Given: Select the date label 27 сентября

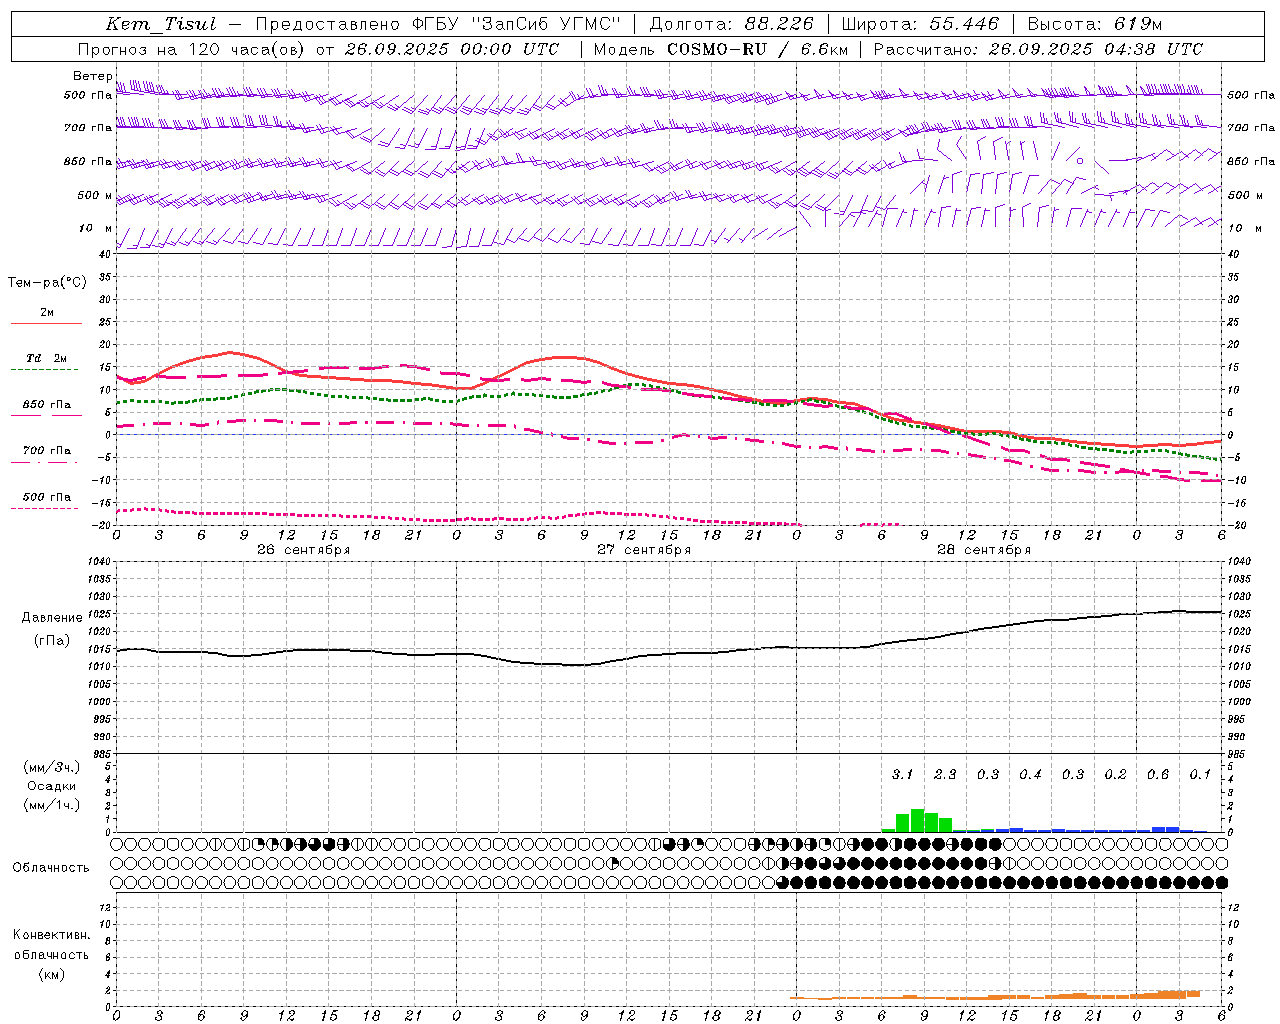Looking at the screenshot, I should tap(644, 550).
